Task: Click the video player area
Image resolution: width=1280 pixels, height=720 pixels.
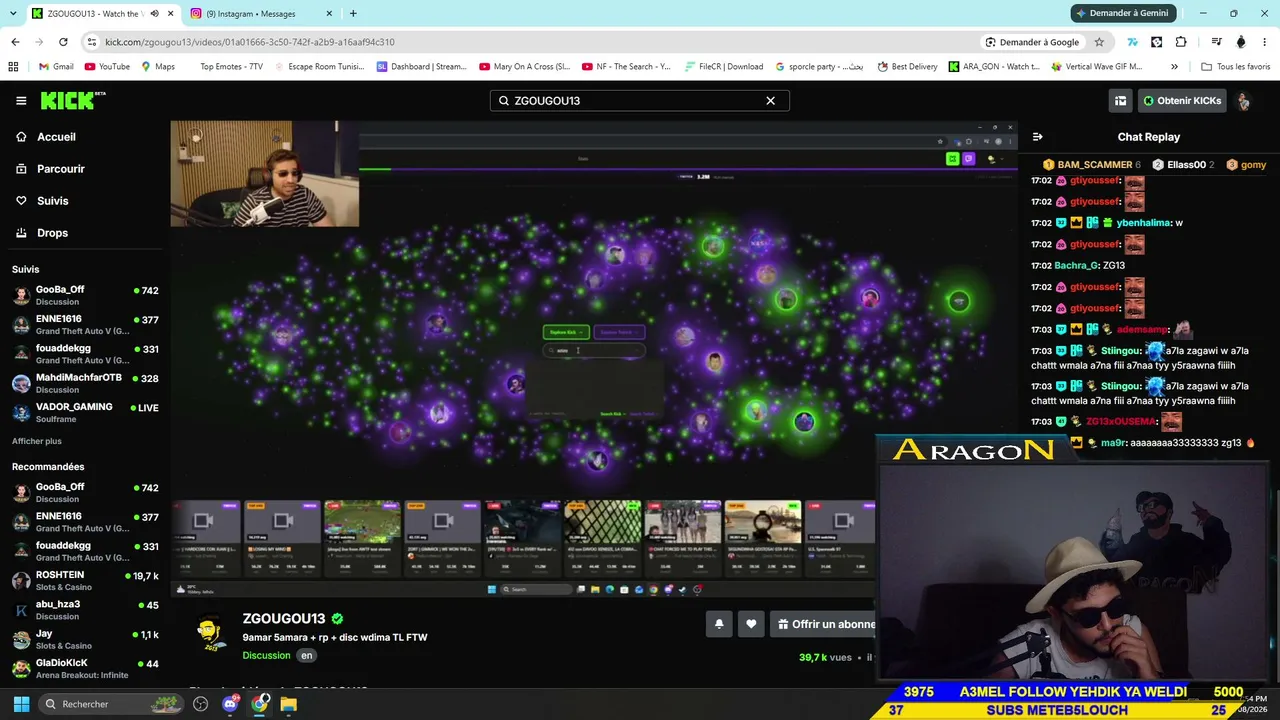Action: coord(594,360)
